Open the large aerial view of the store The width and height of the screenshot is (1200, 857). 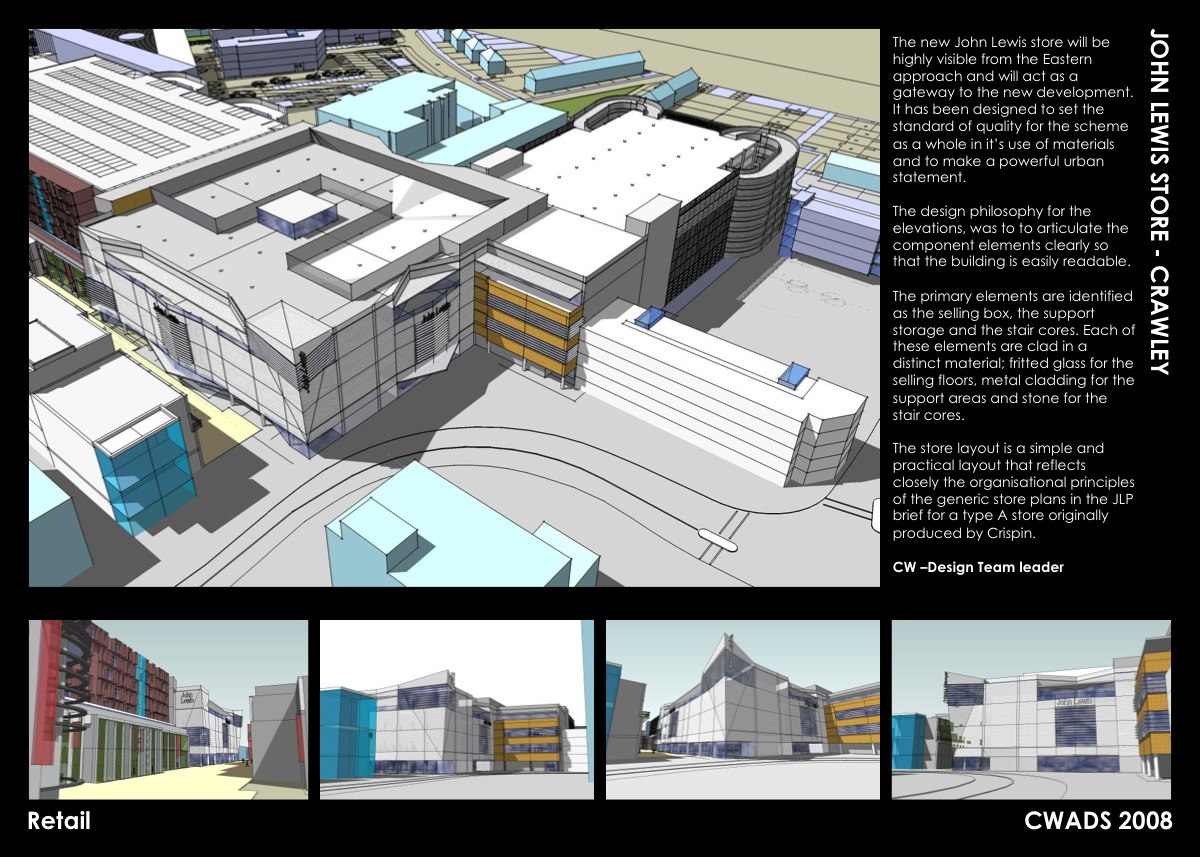454,307
